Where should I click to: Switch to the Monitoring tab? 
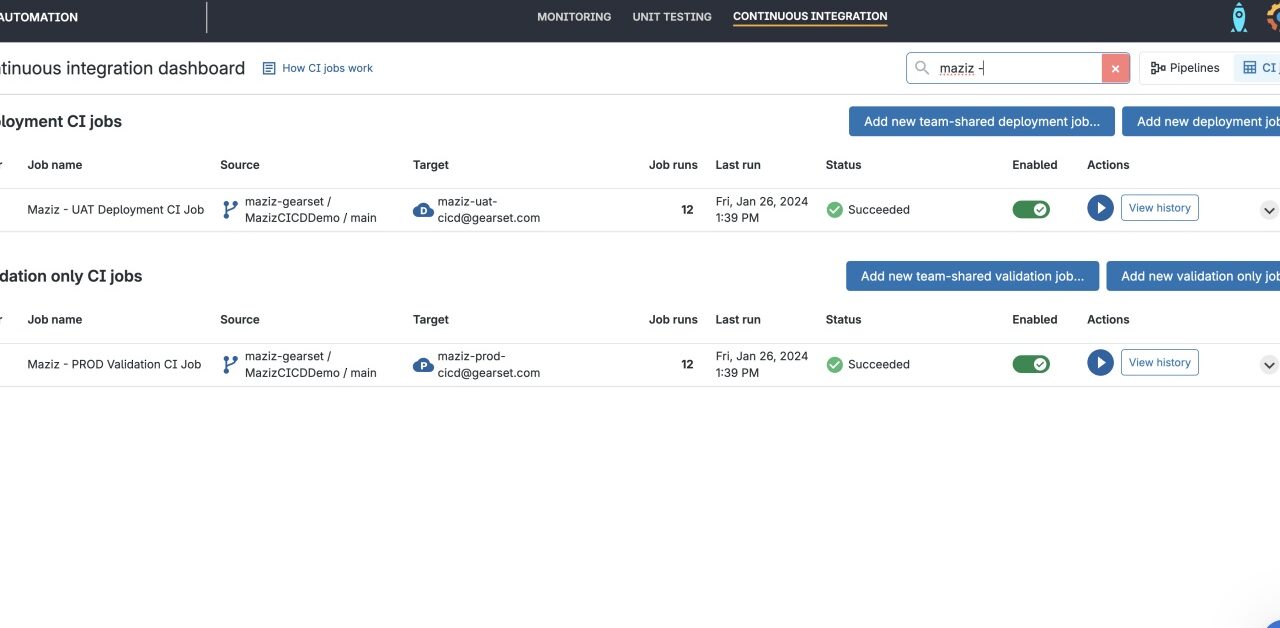pyautogui.click(x=574, y=16)
